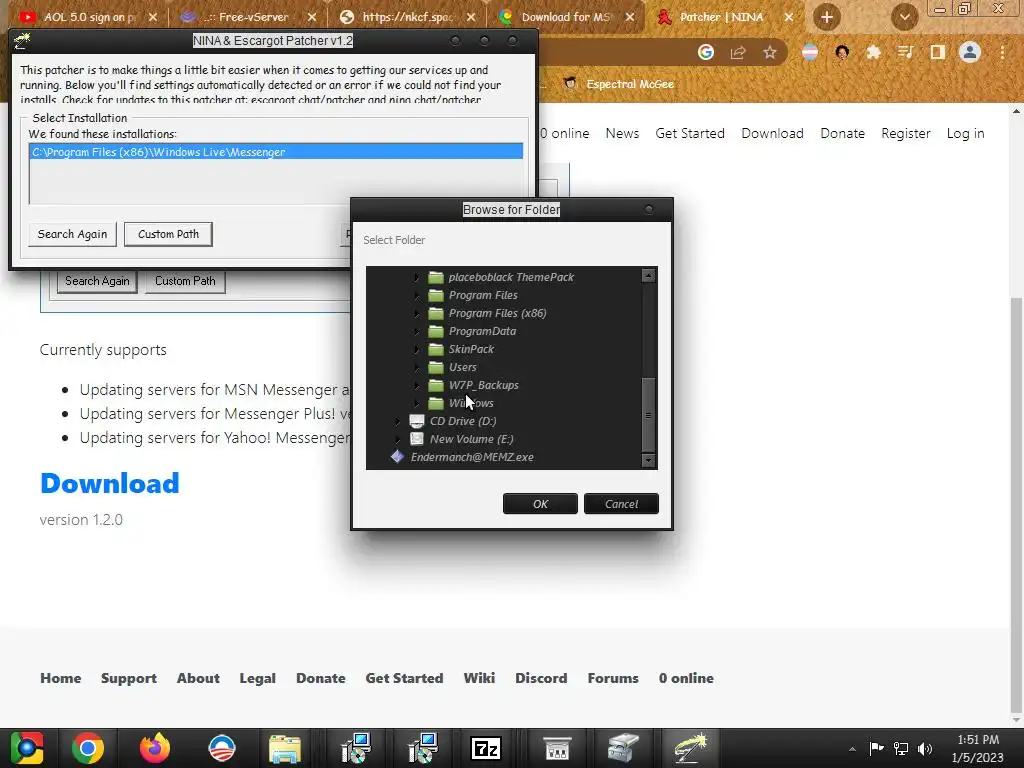Click folder tree scrollbar up arrow
Viewport: 1024px width, 768px height.
(648, 275)
